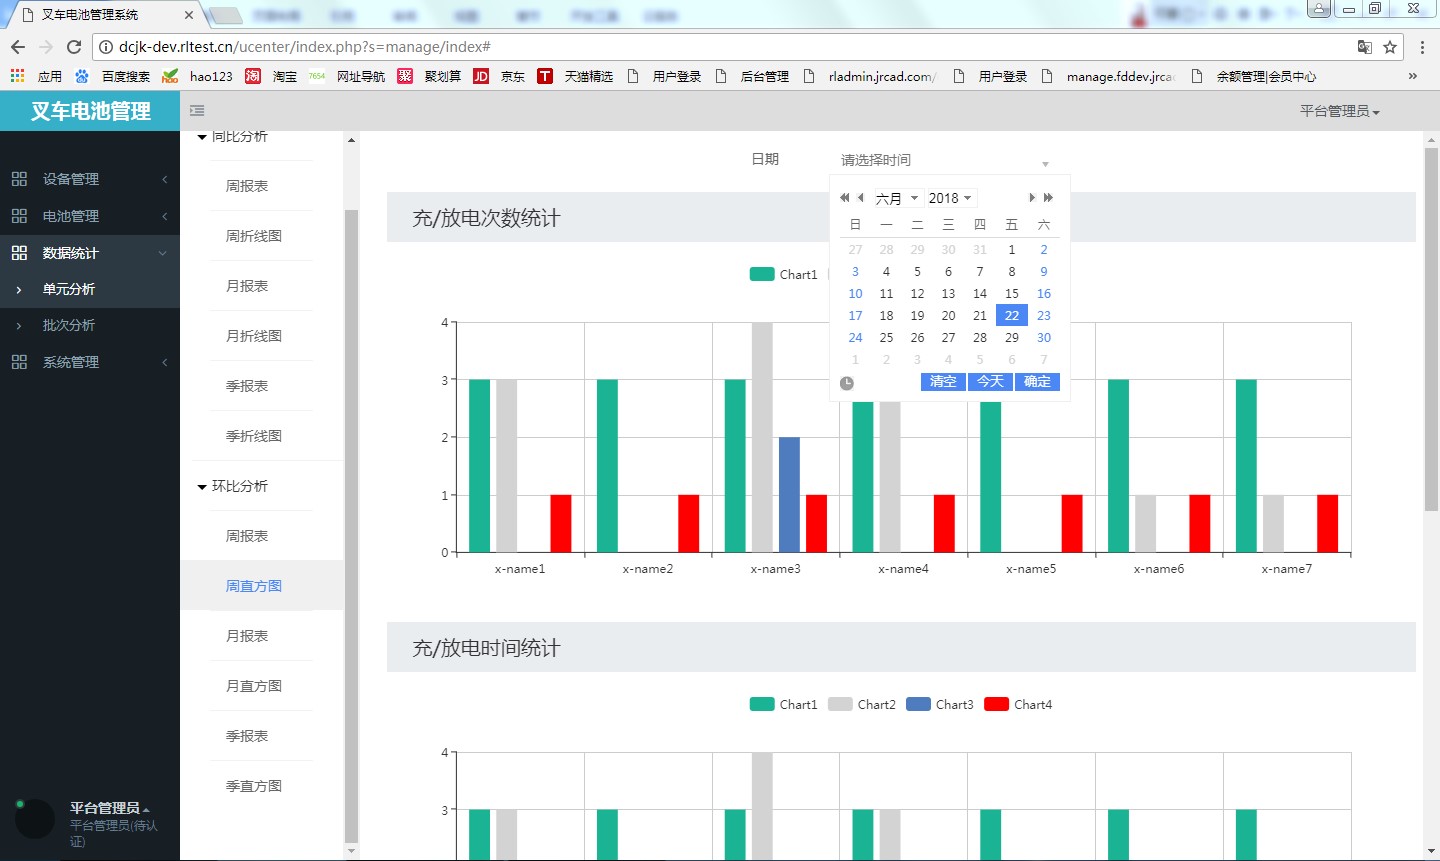The image size is (1440, 861).
Task: Click the 确定 button in calendar
Action: click(1037, 382)
